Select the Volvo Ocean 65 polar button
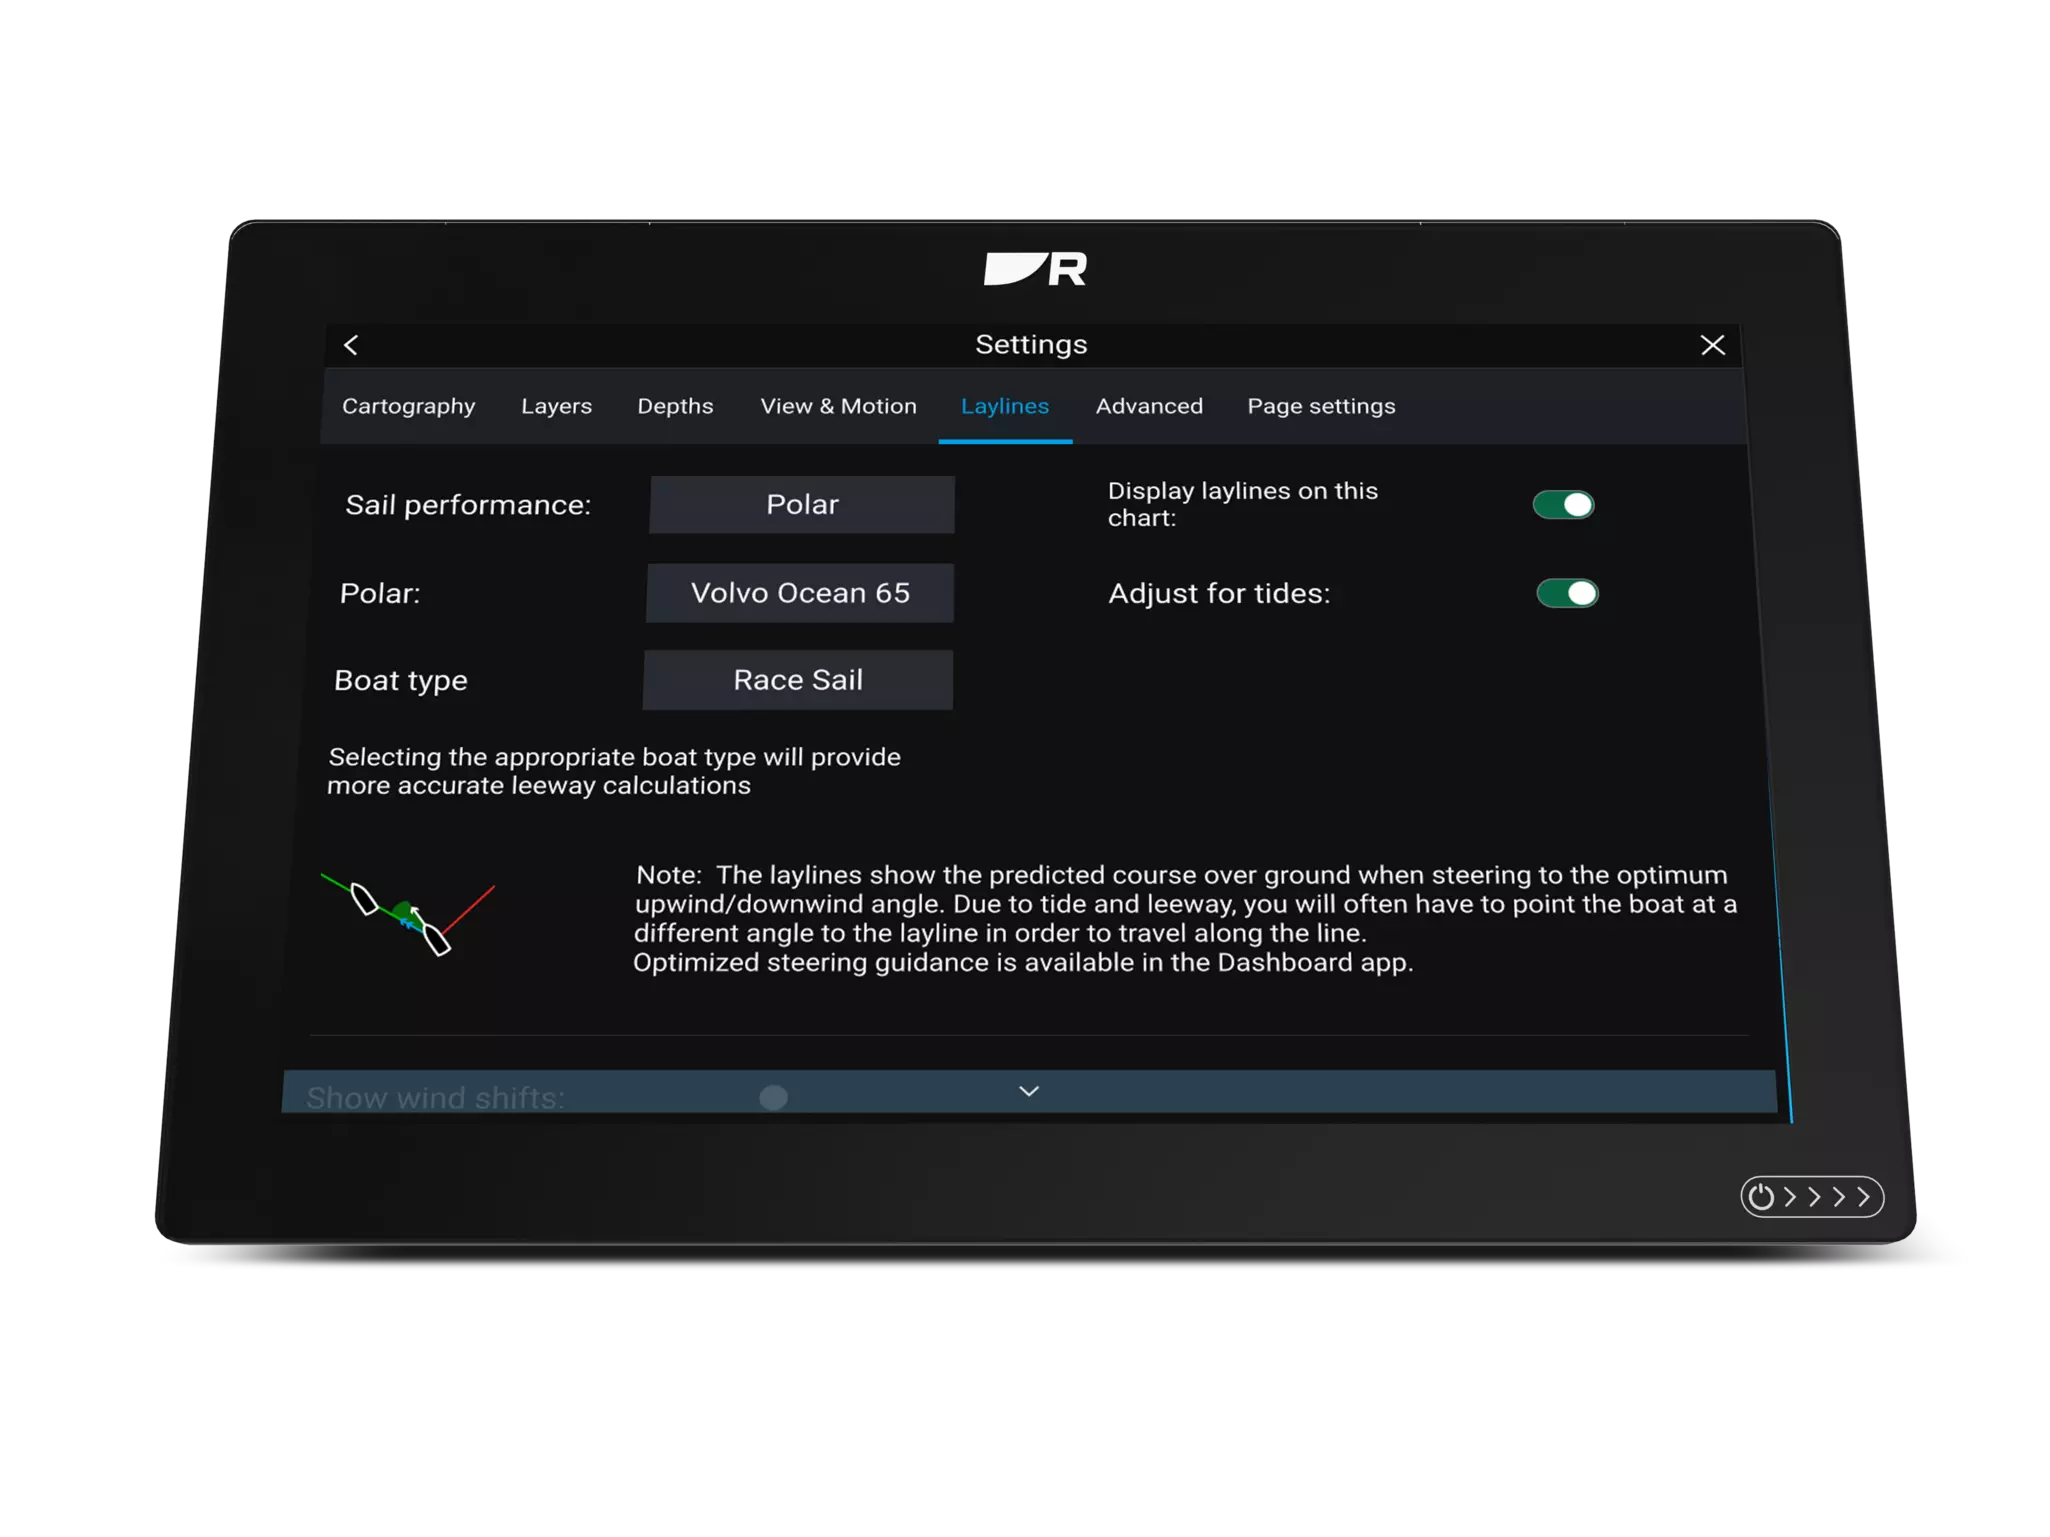Image resolution: width=2050 pixels, height=1537 pixels. [x=801, y=593]
